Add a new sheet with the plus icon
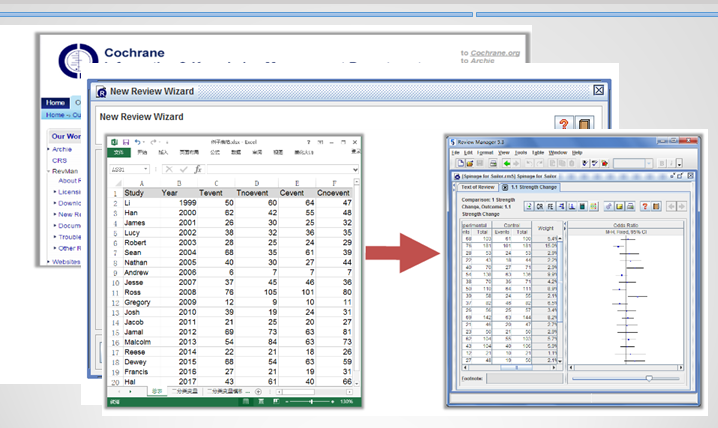 (x=258, y=391)
